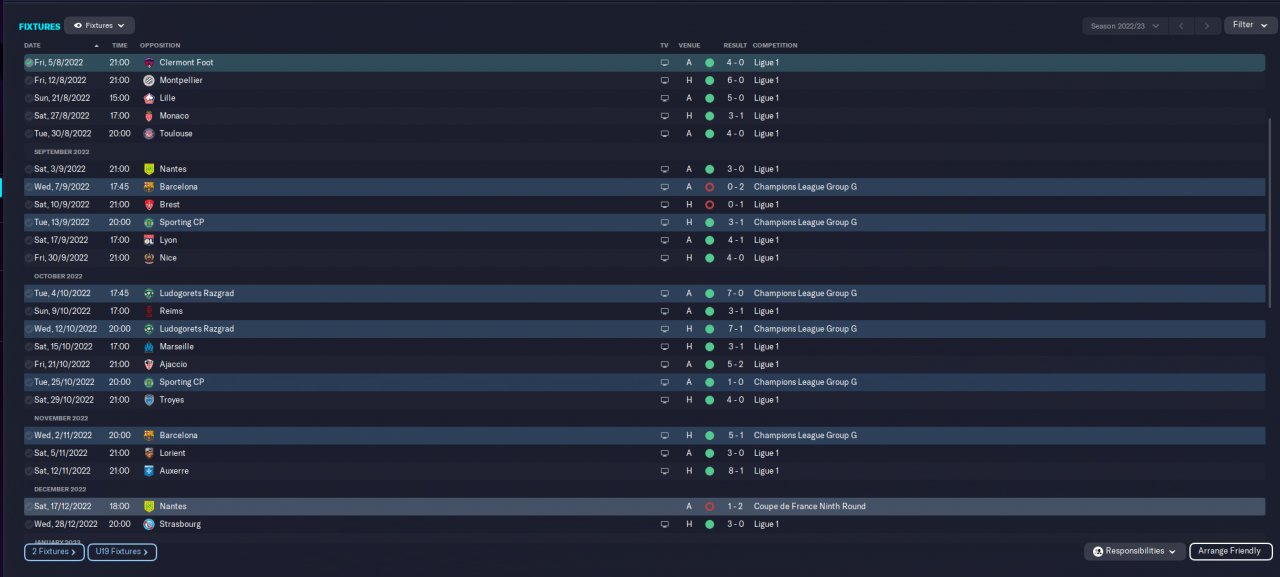
Task: Click the Reims club badge
Action: coord(149,311)
